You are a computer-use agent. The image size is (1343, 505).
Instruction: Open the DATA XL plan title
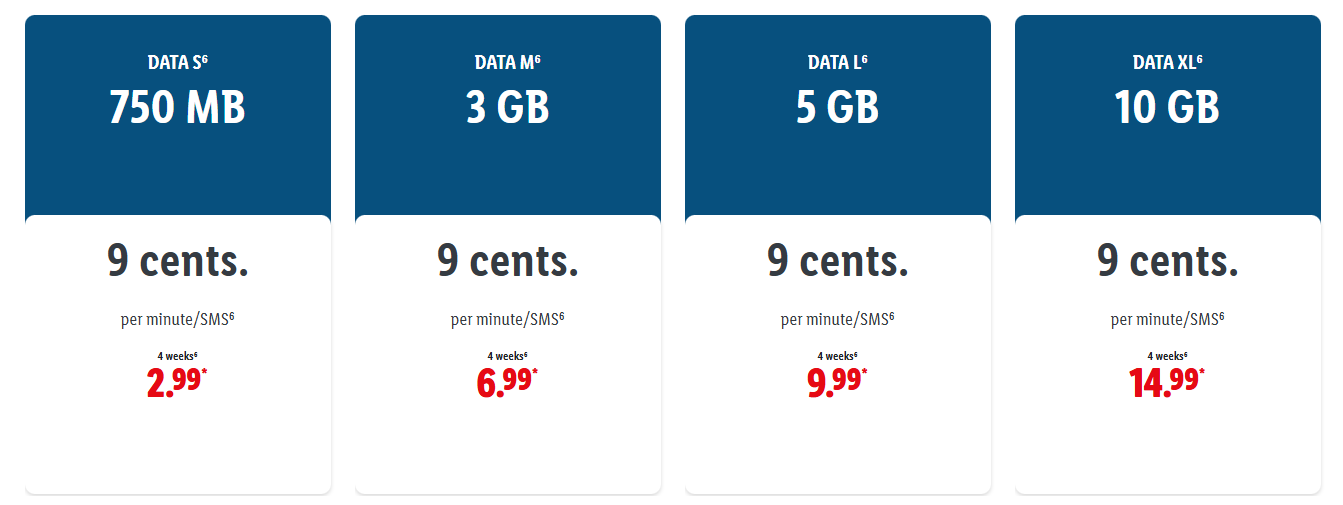[1167, 62]
